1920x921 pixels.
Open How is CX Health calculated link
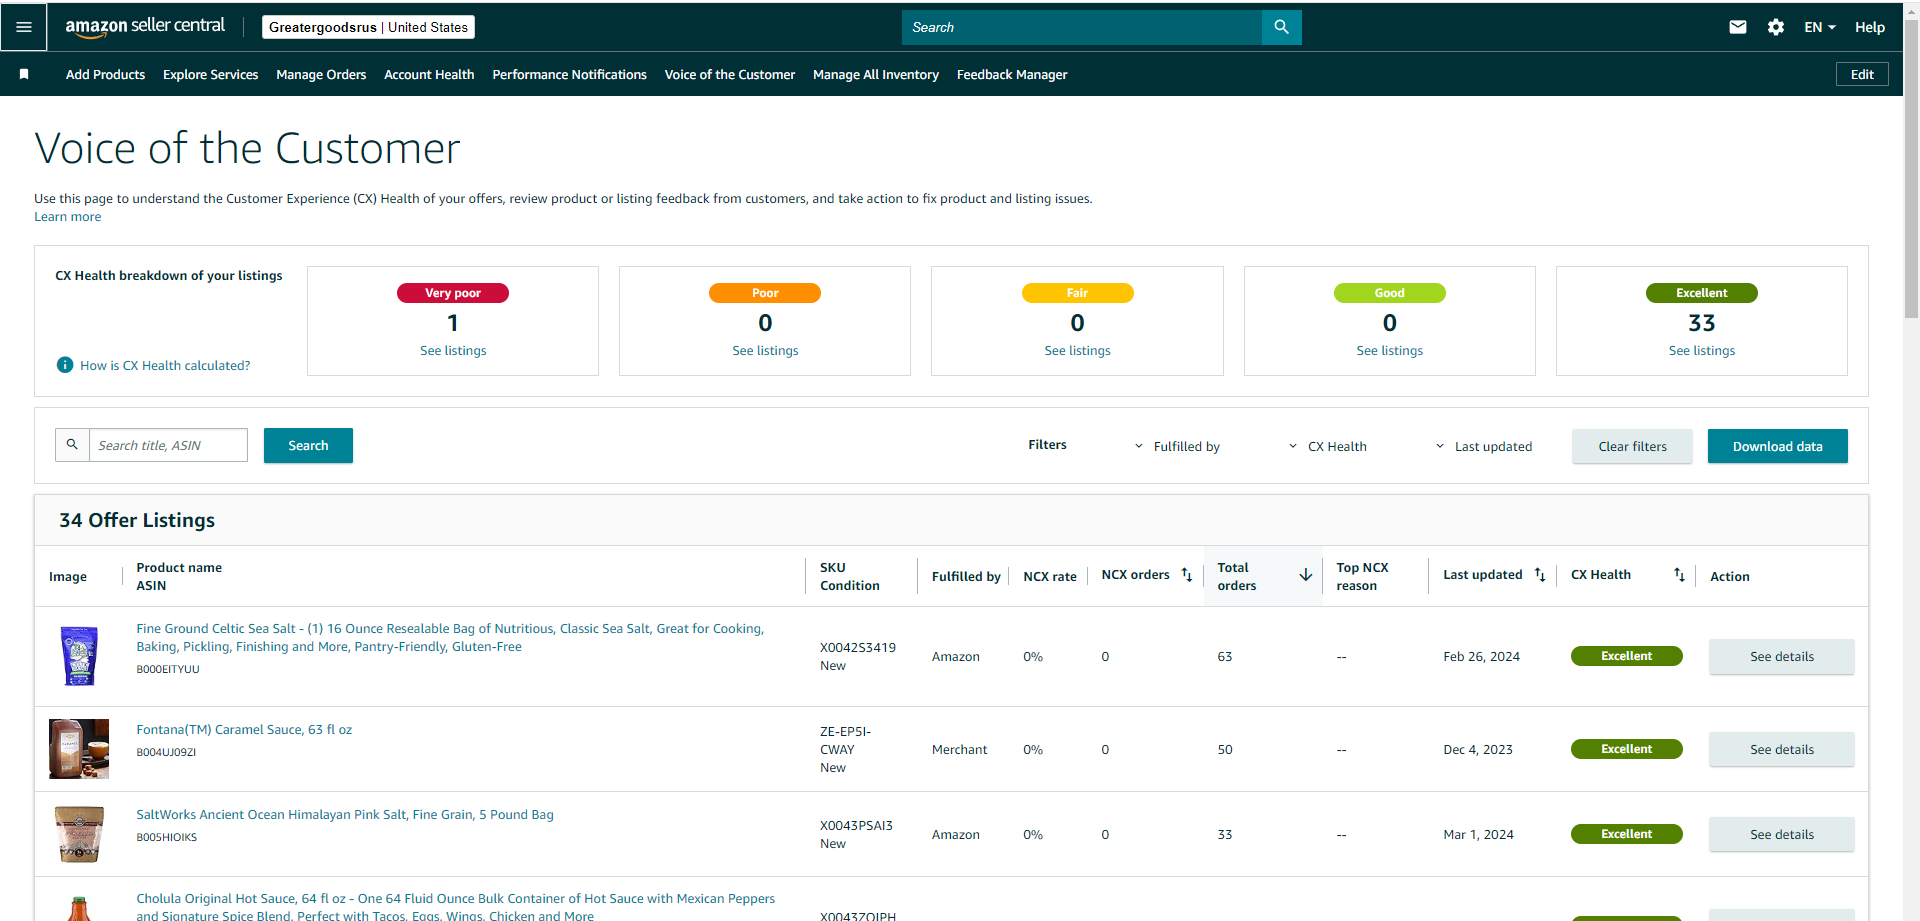pos(165,365)
